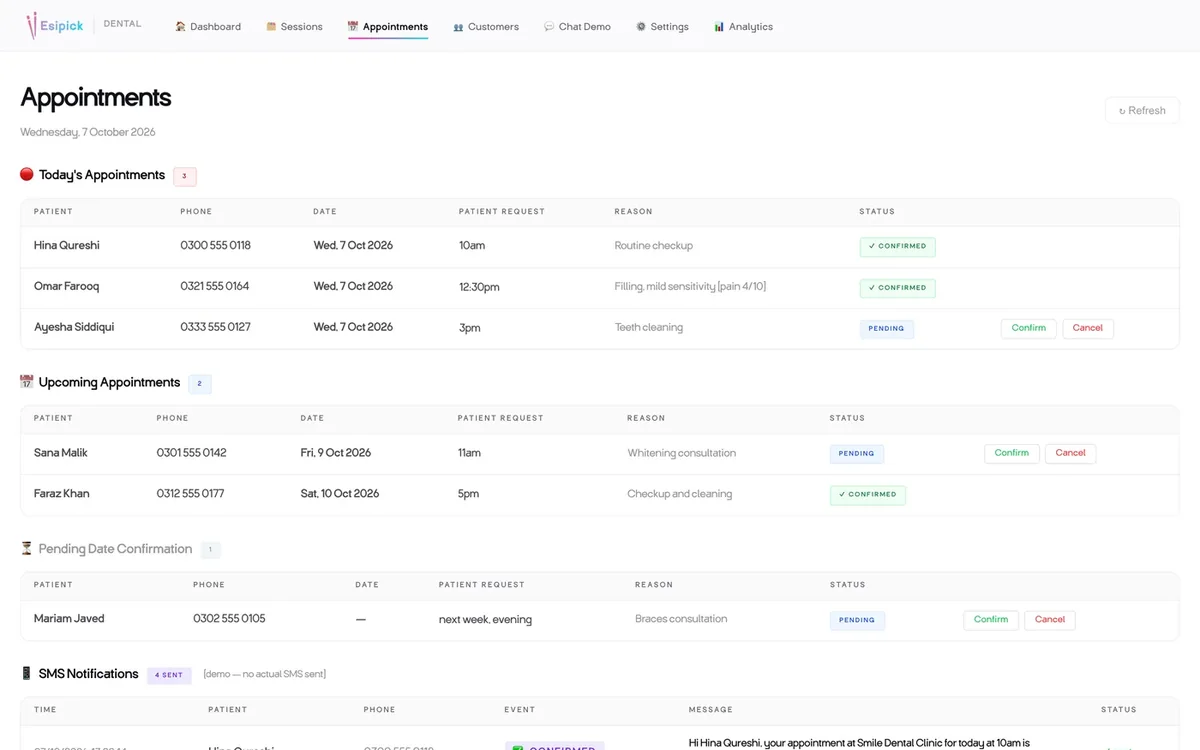The image size is (1200, 750).
Task: Click the reason 'Whitening consultation'
Action: [x=682, y=453]
